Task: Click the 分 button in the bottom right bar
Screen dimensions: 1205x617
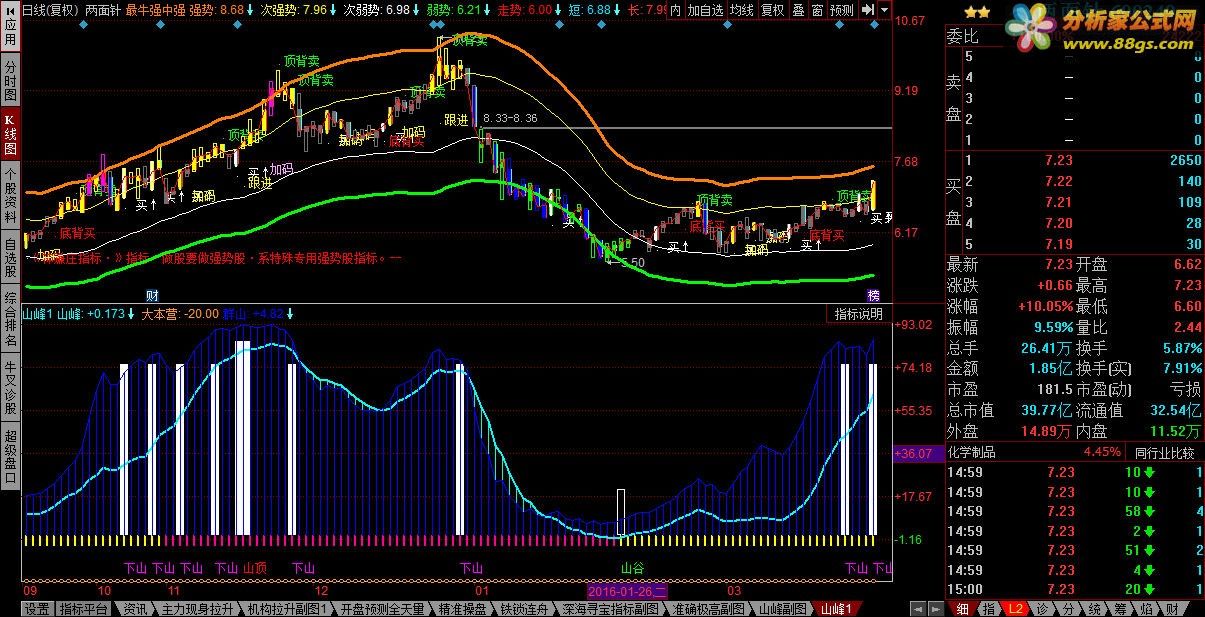Action: (x=1068, y=608)
